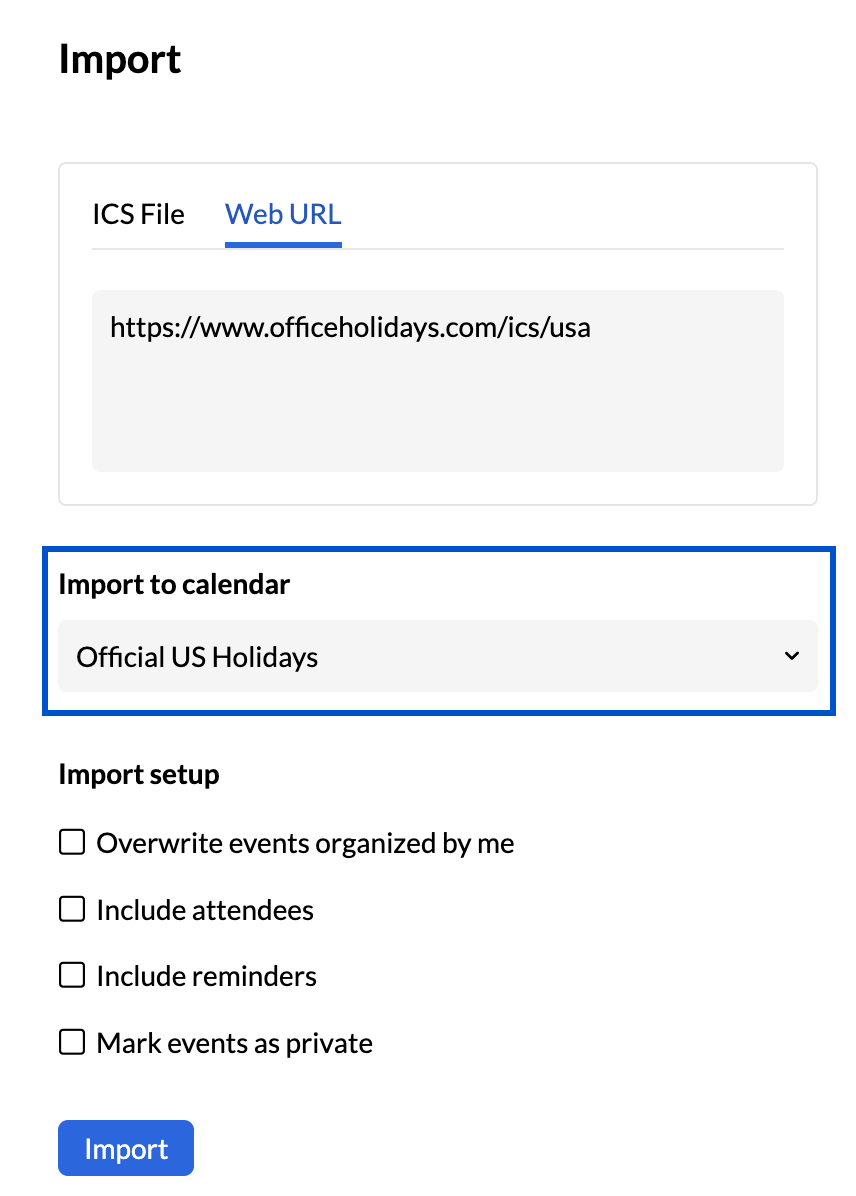Click the 'Import to calendar' field label
Image resolution: width=856 pixels, height=1196 pixels.
pos(174,585)
